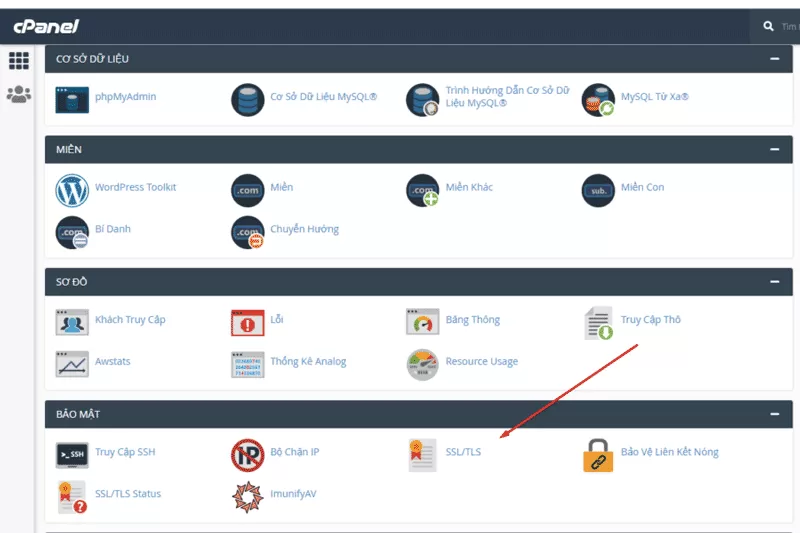Click the MySQL Databases cylinder icon

(x=247, y=100)
